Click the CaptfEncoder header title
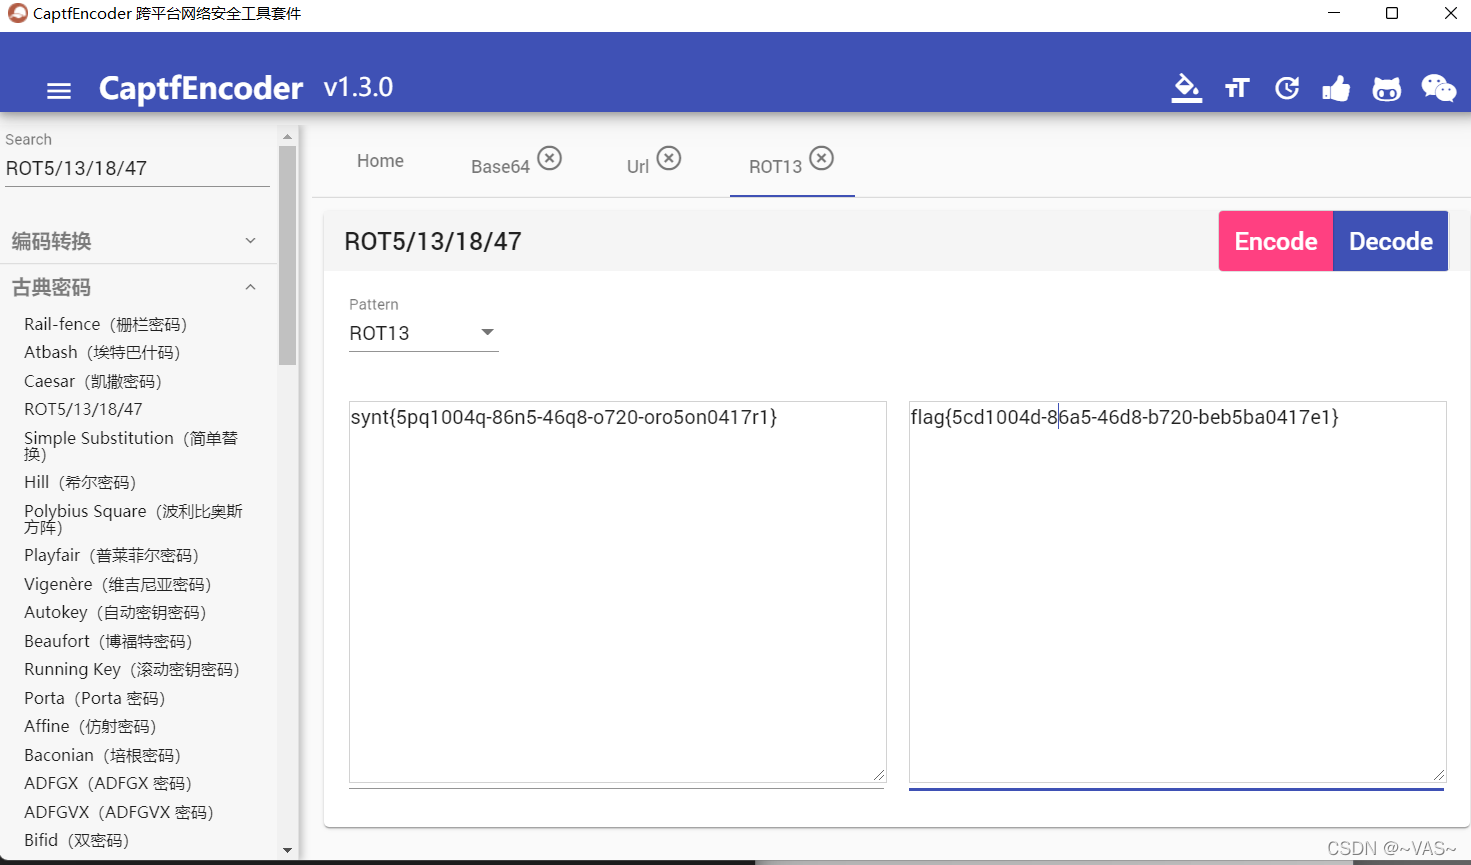Screen dimensions: 1471x865 coord(201,88)
